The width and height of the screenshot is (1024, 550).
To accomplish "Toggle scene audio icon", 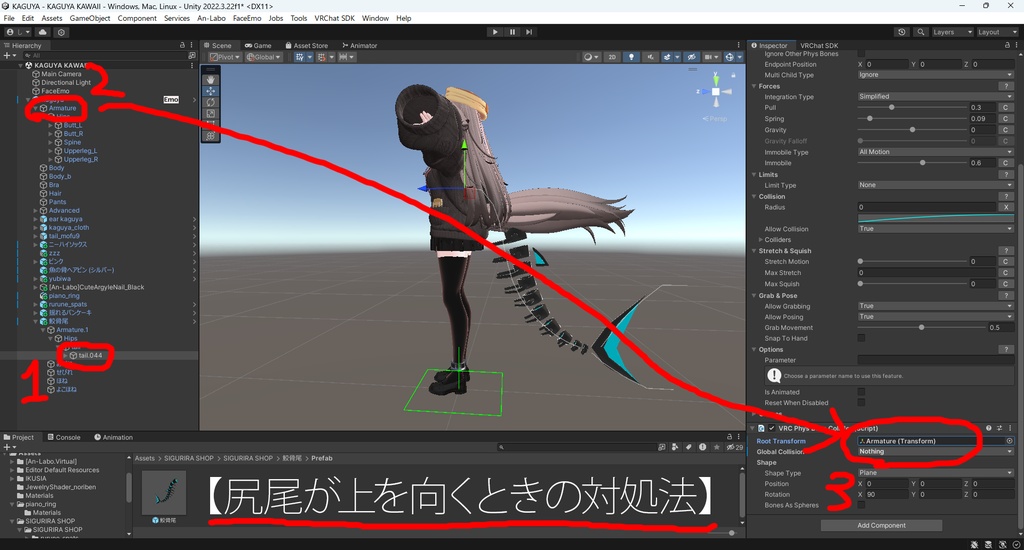I will tap(649, 57).
